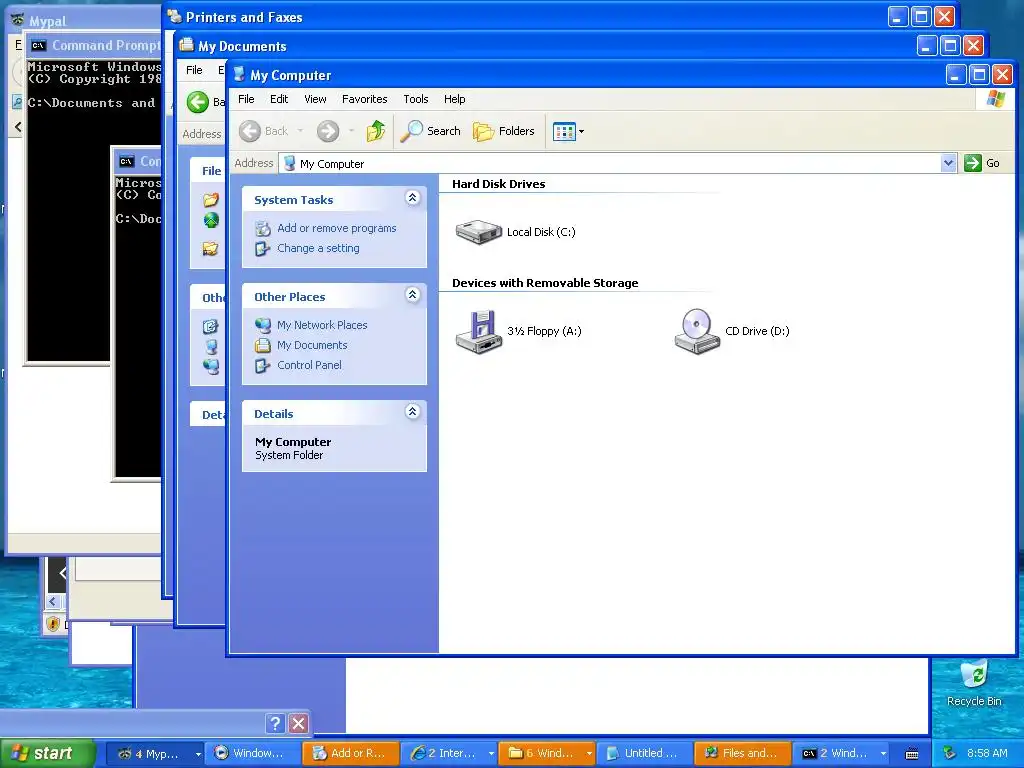Open the Local Disk (C:) drive icon
1024x768 pixels.
478,232
